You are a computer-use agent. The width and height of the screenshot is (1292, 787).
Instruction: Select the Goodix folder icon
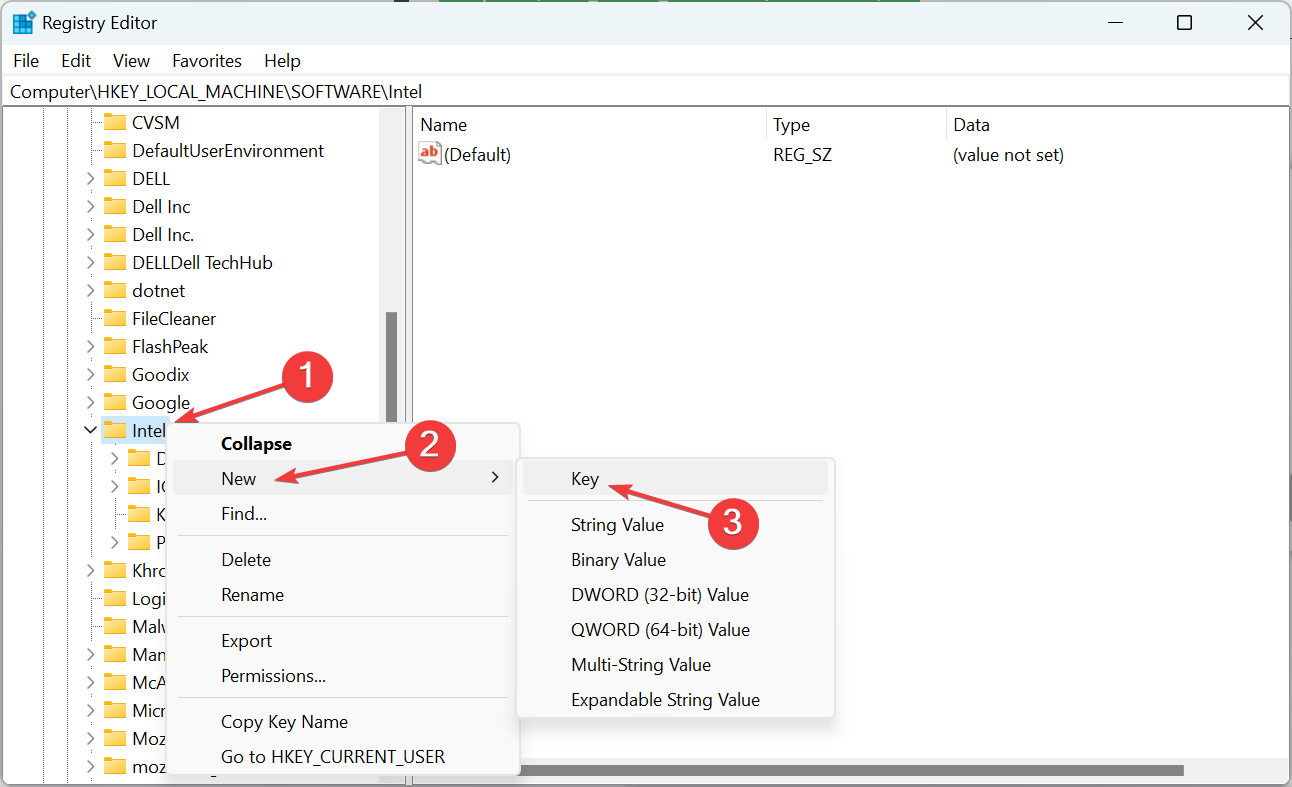(115, 374)
